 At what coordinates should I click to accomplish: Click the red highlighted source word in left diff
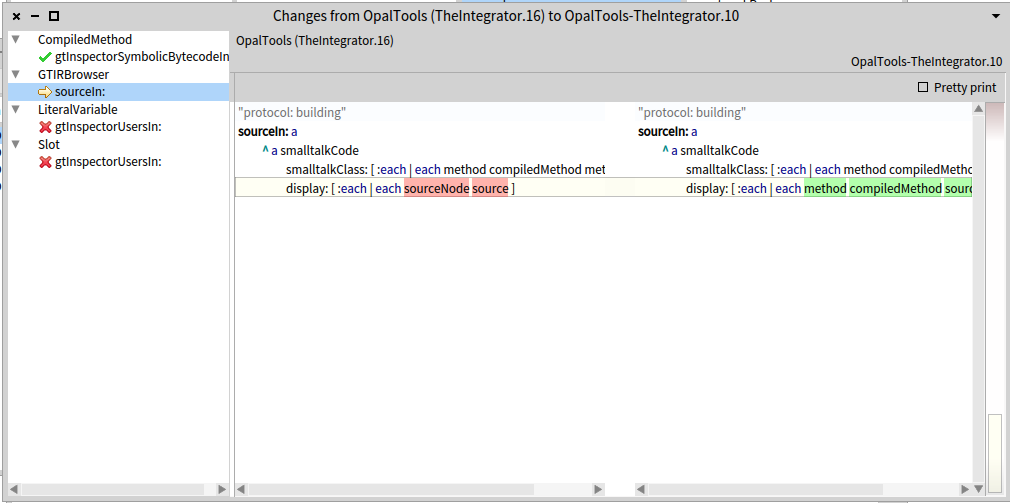490,189
